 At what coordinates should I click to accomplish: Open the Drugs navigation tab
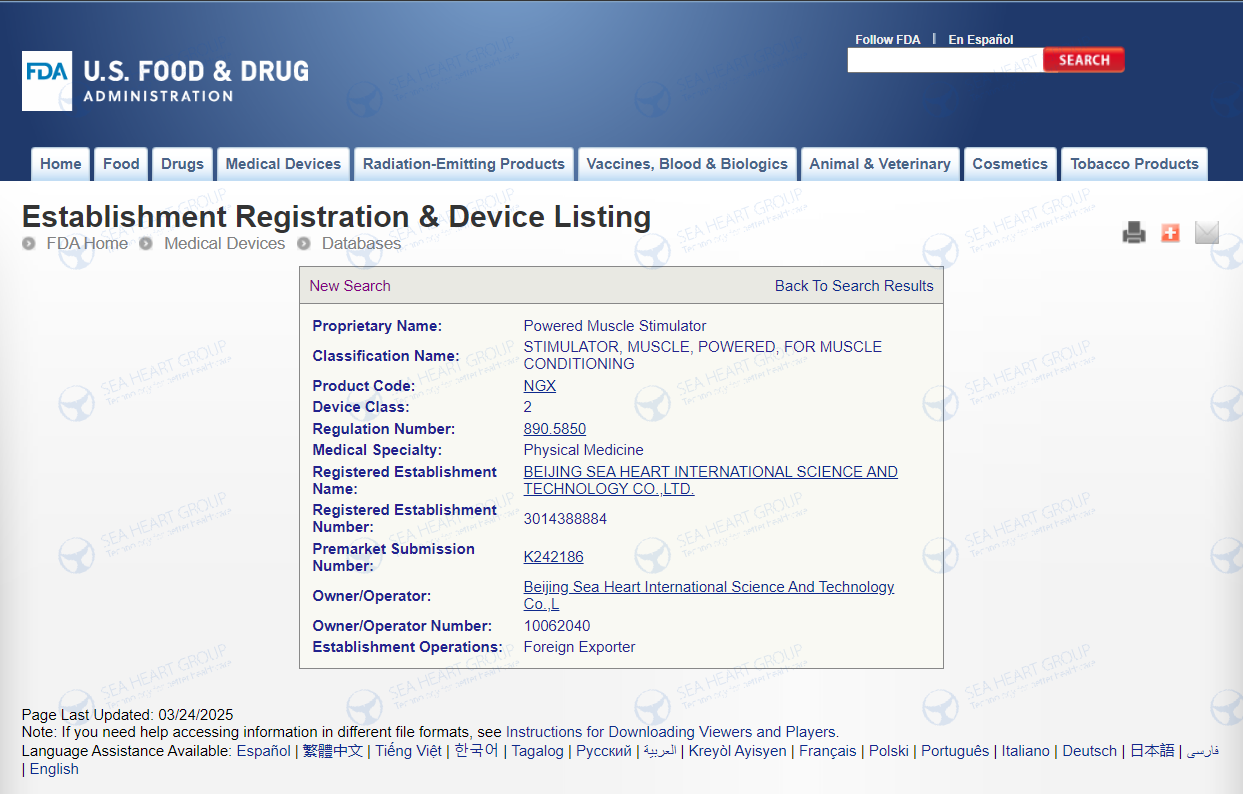tap(182, 164)
